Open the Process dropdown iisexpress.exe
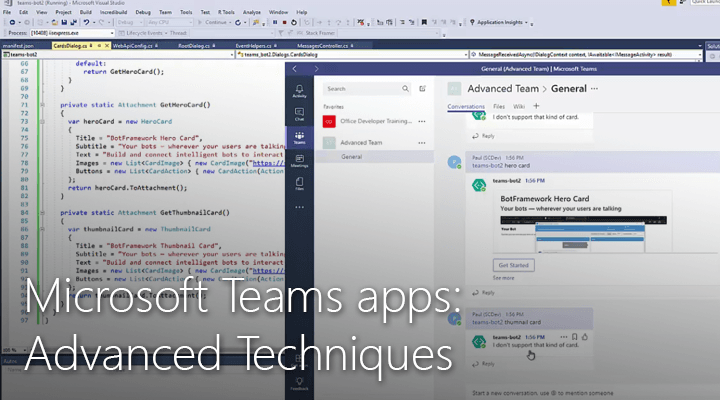Image resolution: width=720 pixels, height=400 pixels. 73,33
